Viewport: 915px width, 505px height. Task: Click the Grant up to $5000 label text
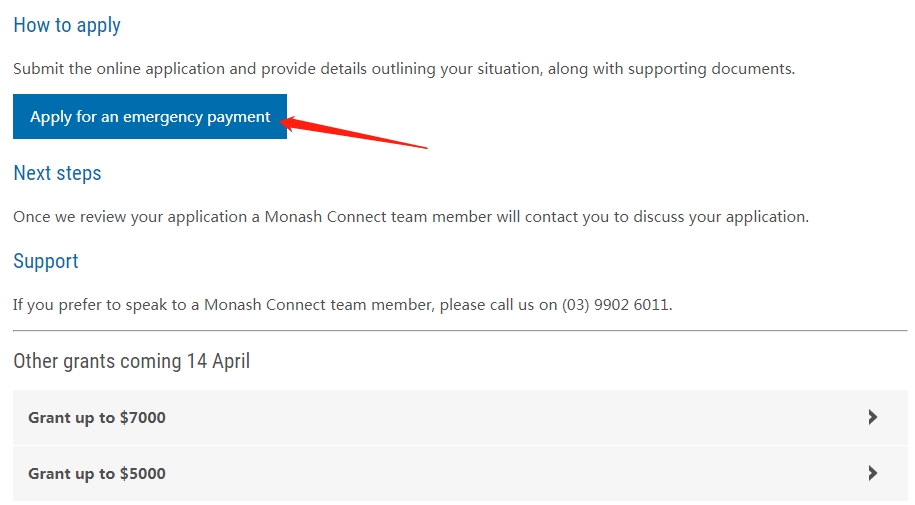97,474
